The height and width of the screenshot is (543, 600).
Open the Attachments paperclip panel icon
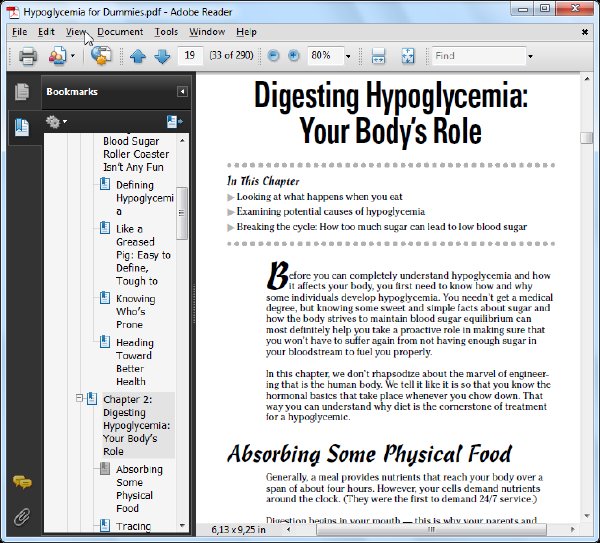pos(22,517)
